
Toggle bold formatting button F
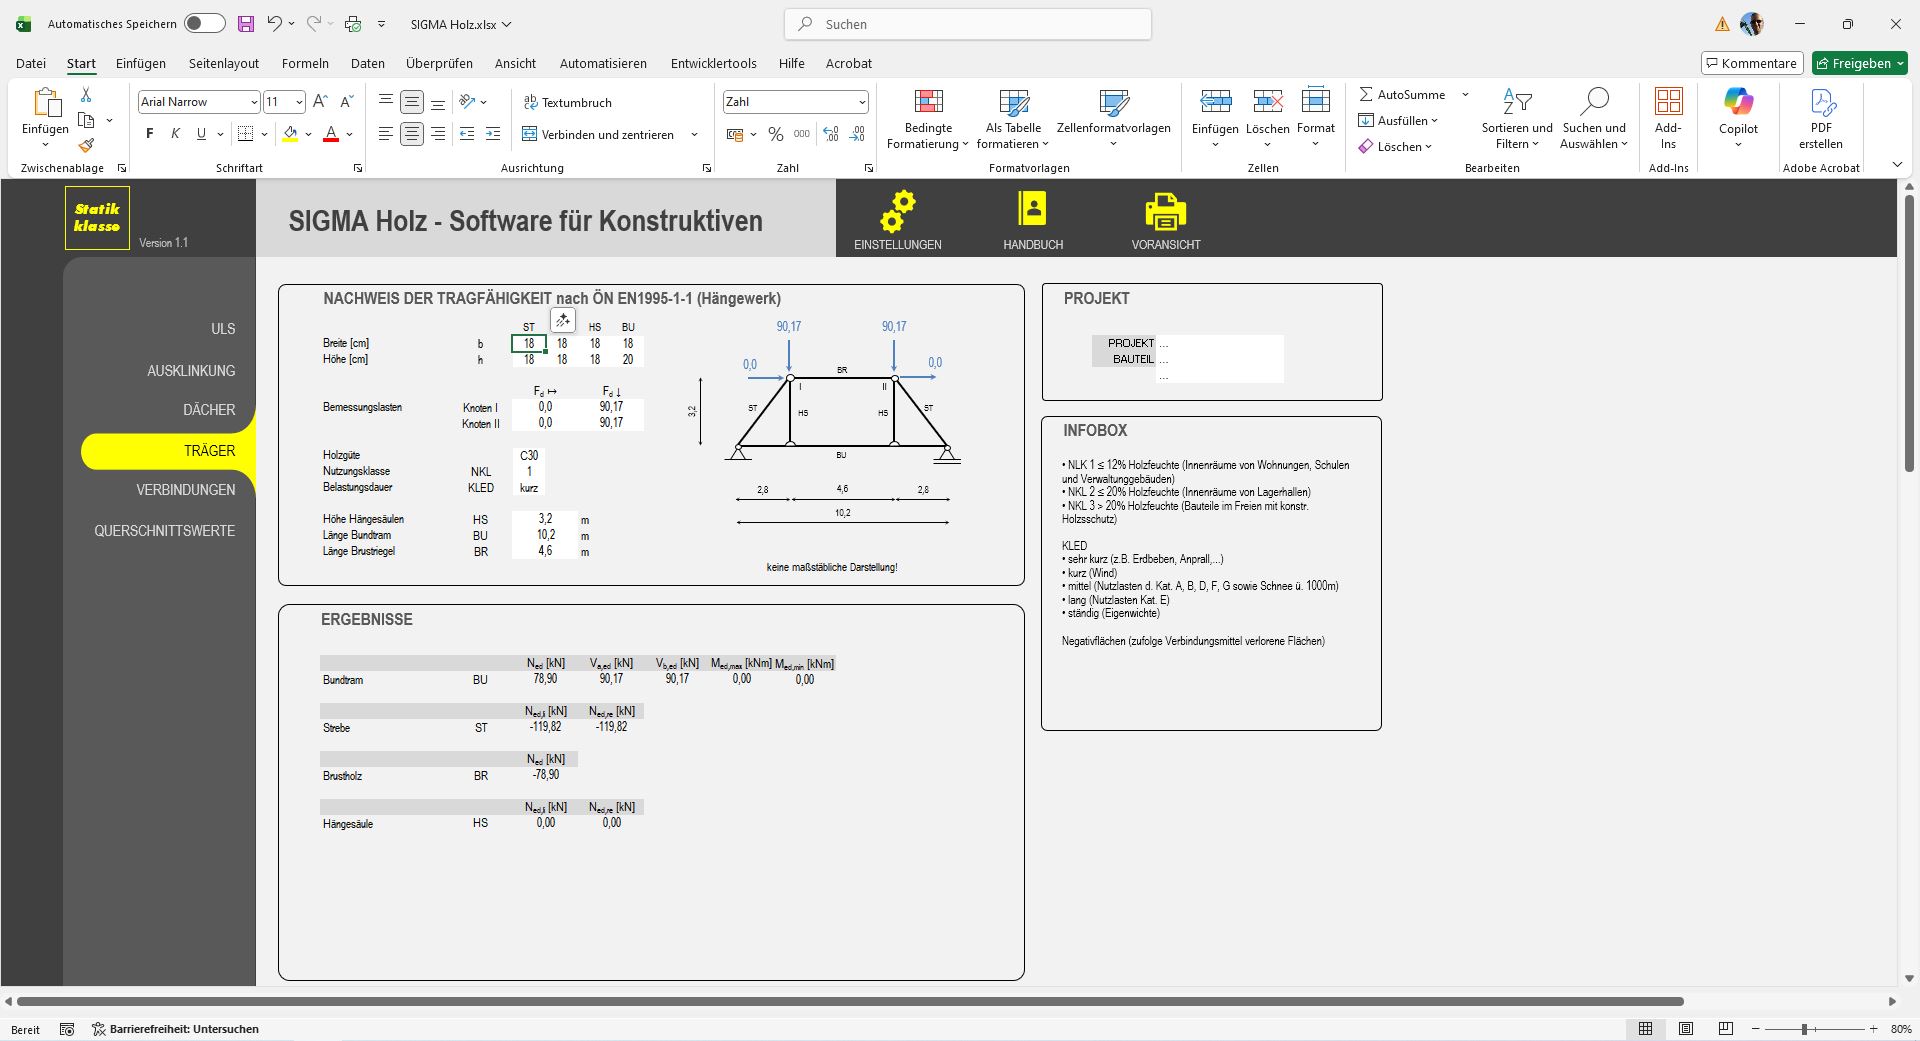tap(150, 134)
